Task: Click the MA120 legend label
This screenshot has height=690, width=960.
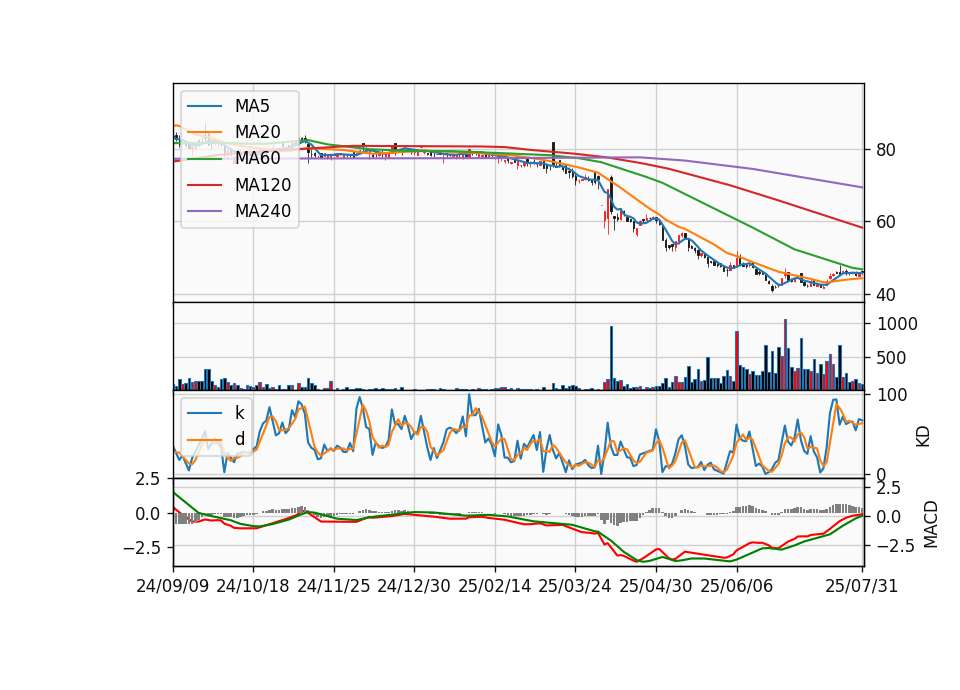Action: point(263,185)
